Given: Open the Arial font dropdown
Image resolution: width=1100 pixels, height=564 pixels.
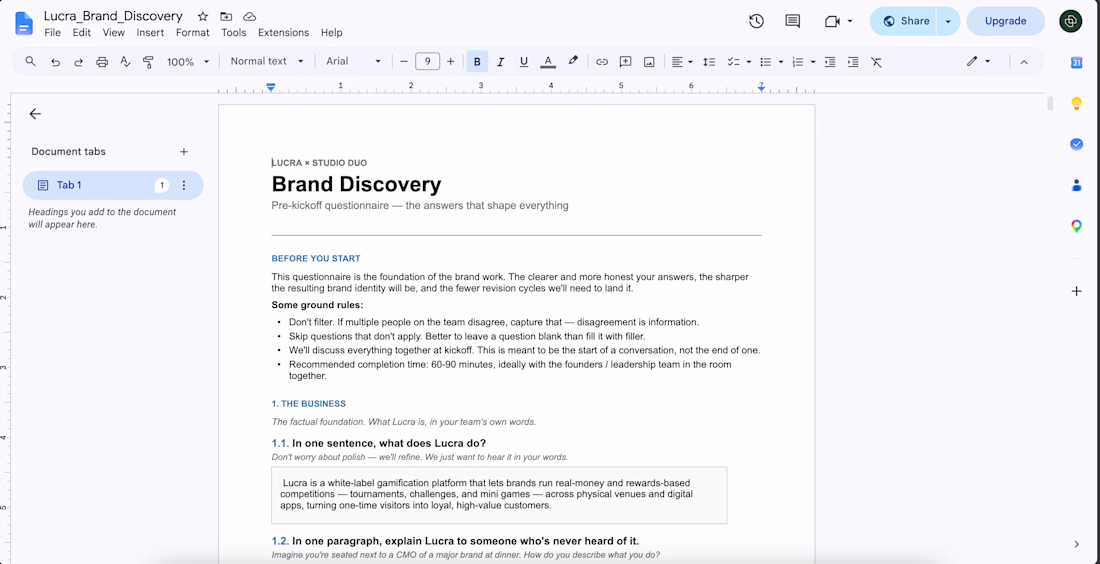Looking at the screenshot, I should (x=353, y=61).
